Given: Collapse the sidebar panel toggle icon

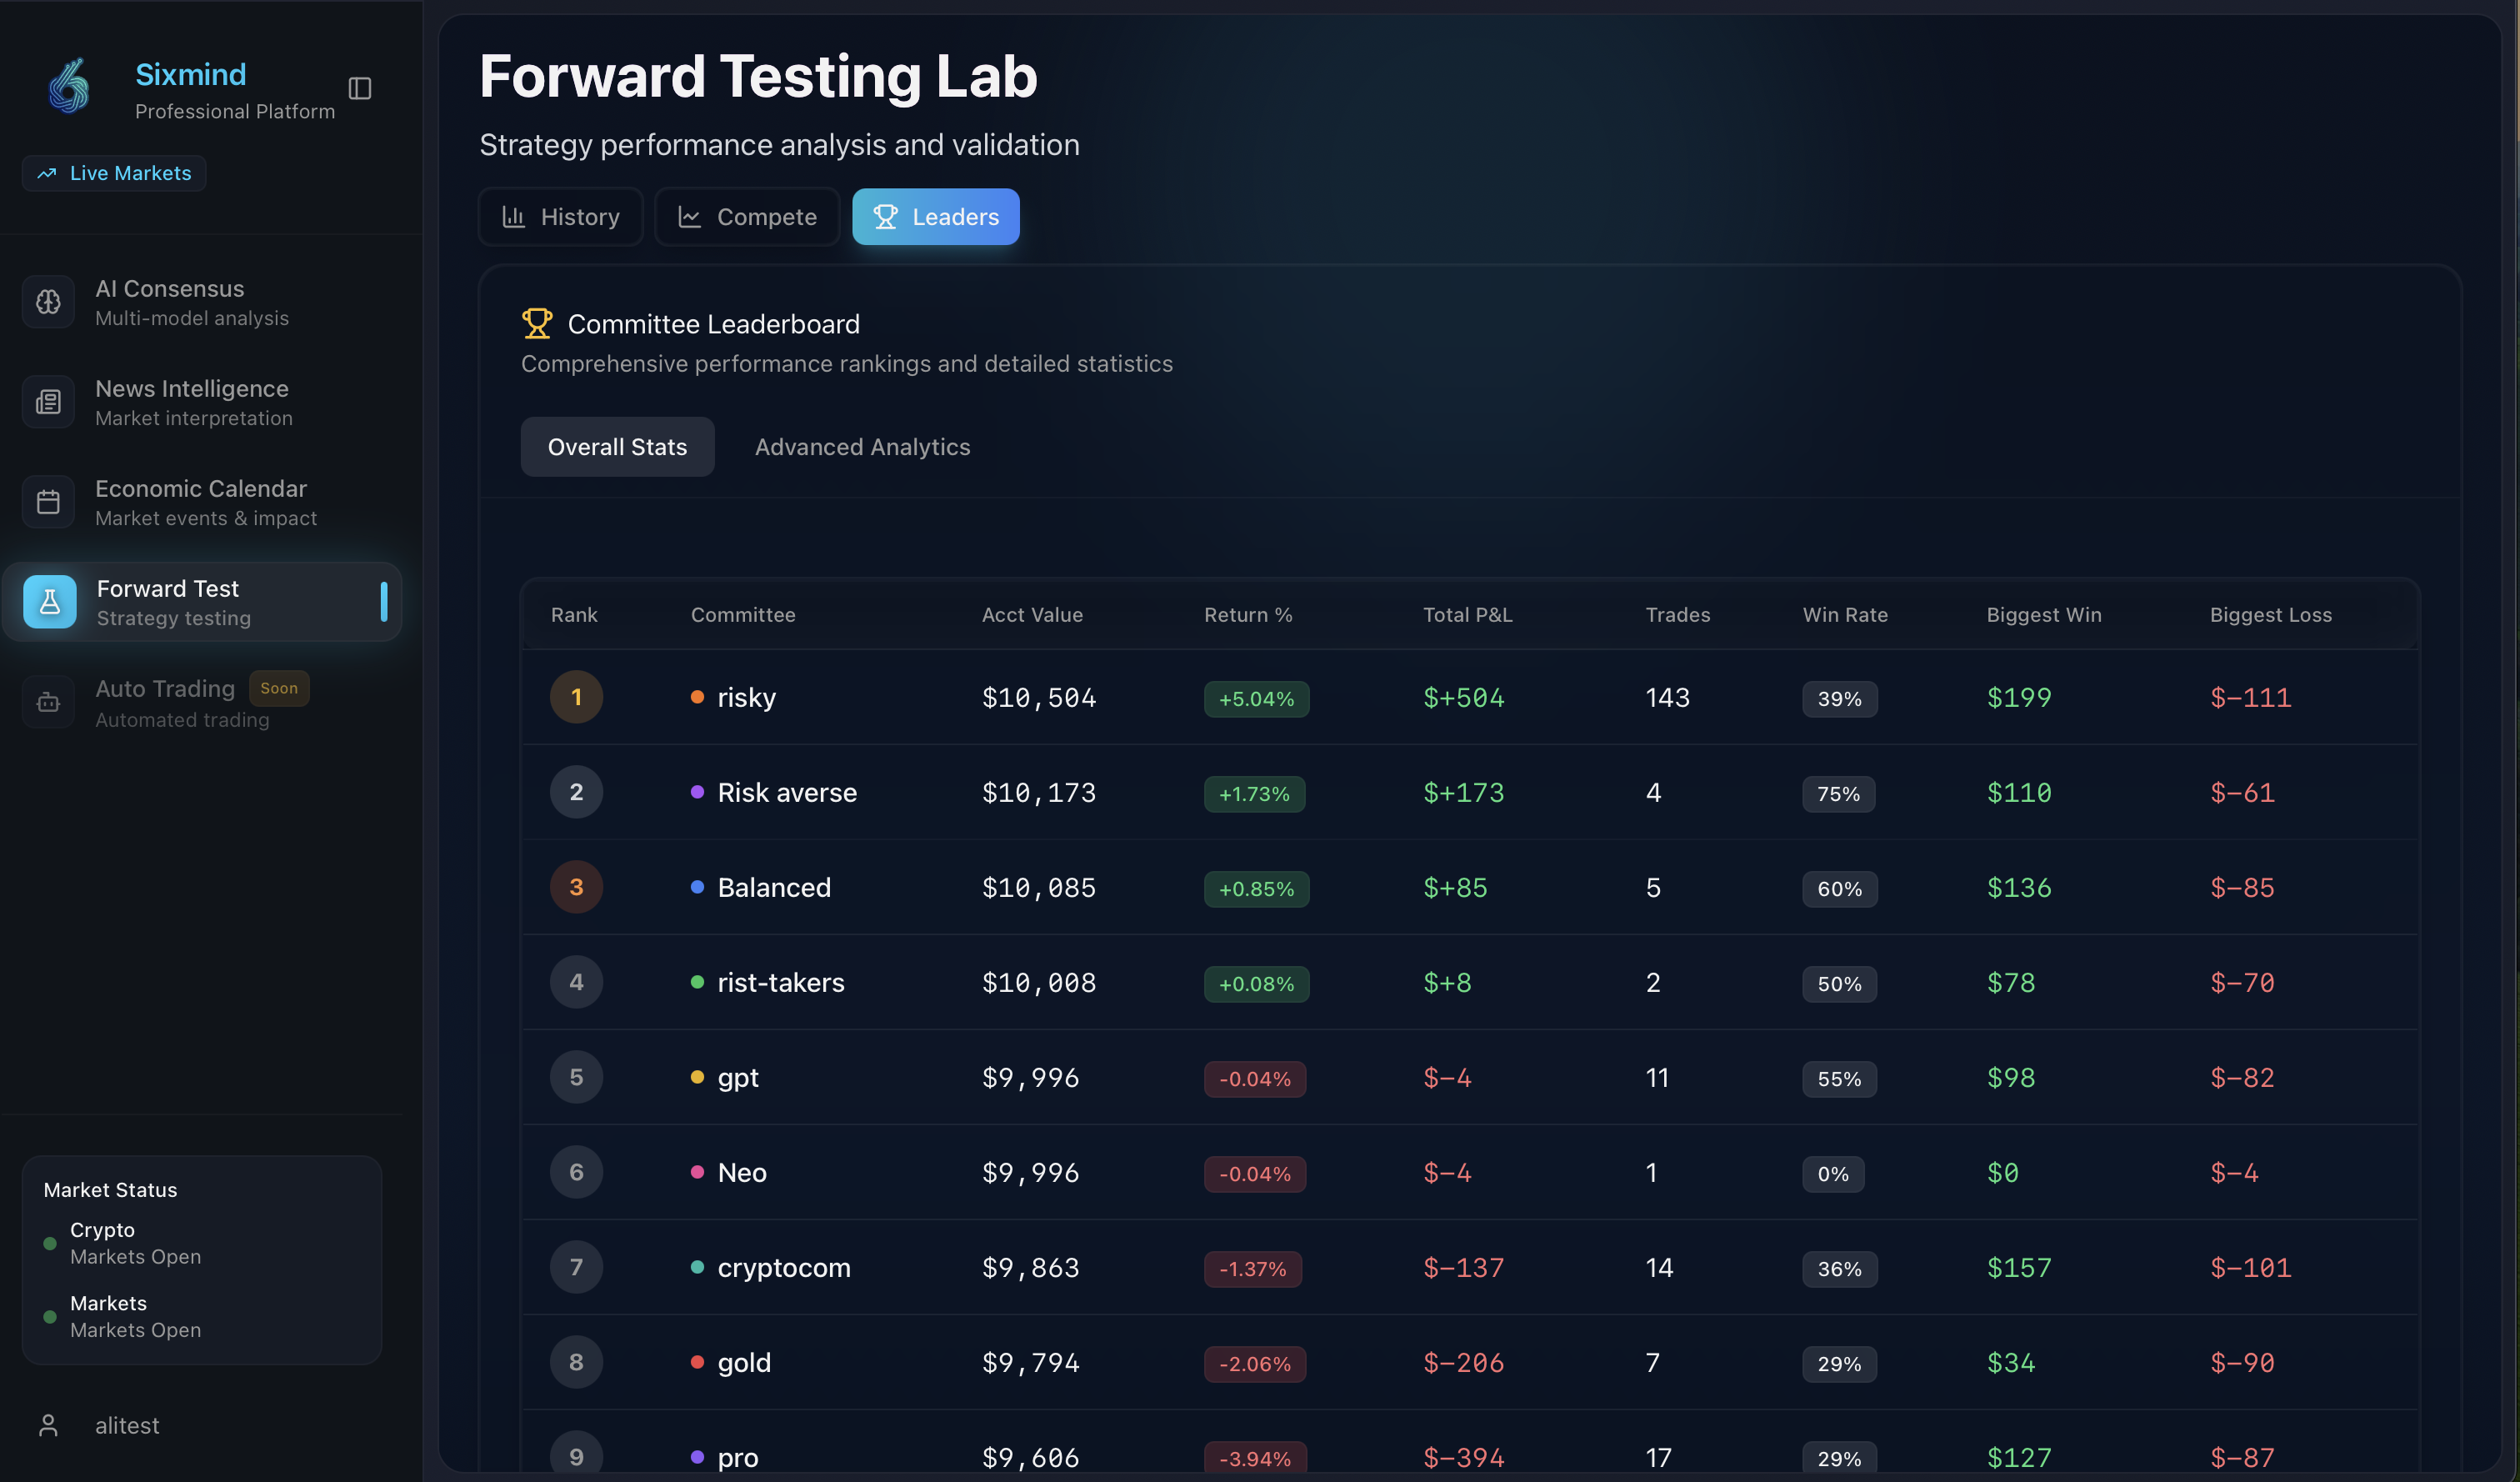Looking at the screenshot, I should tap(360, 88).
